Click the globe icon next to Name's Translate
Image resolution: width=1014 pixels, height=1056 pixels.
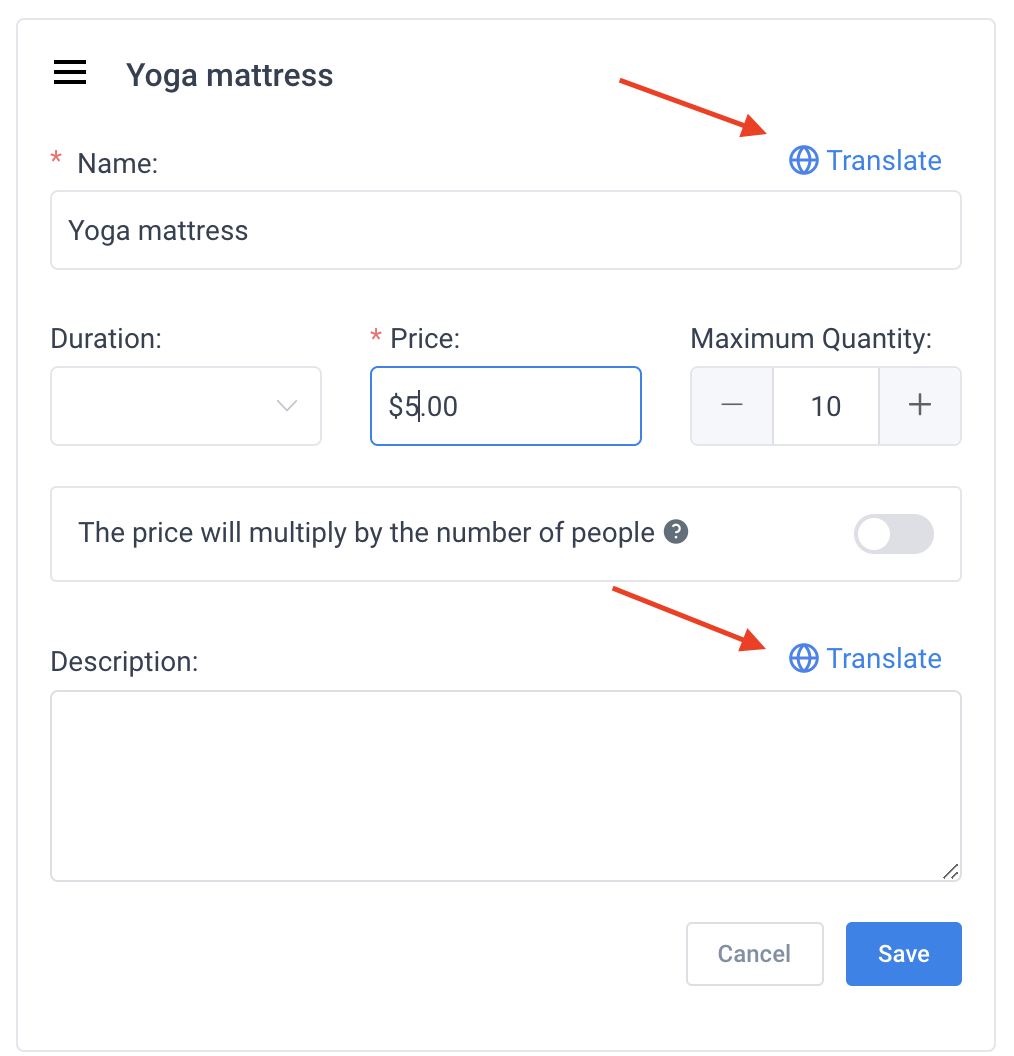tap(803, 160)
